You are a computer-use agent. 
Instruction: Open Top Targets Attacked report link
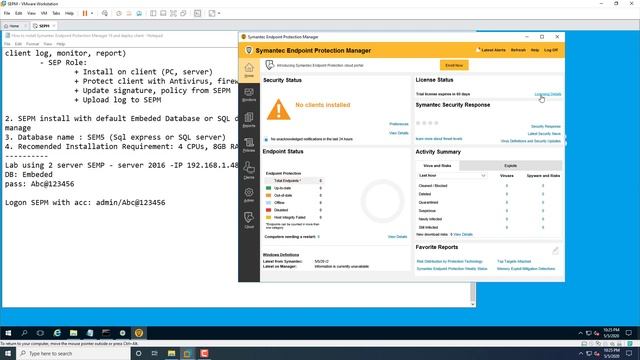514,261
